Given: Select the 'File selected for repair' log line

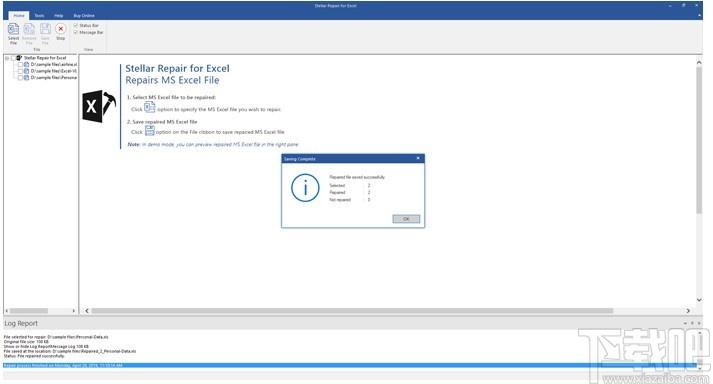Looking at the screenshot, I should tap(56, 337).
